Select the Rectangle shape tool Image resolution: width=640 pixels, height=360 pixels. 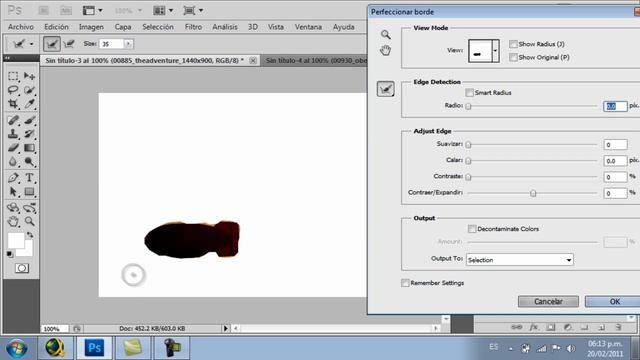pyautogui.click(x=29, y=191)
